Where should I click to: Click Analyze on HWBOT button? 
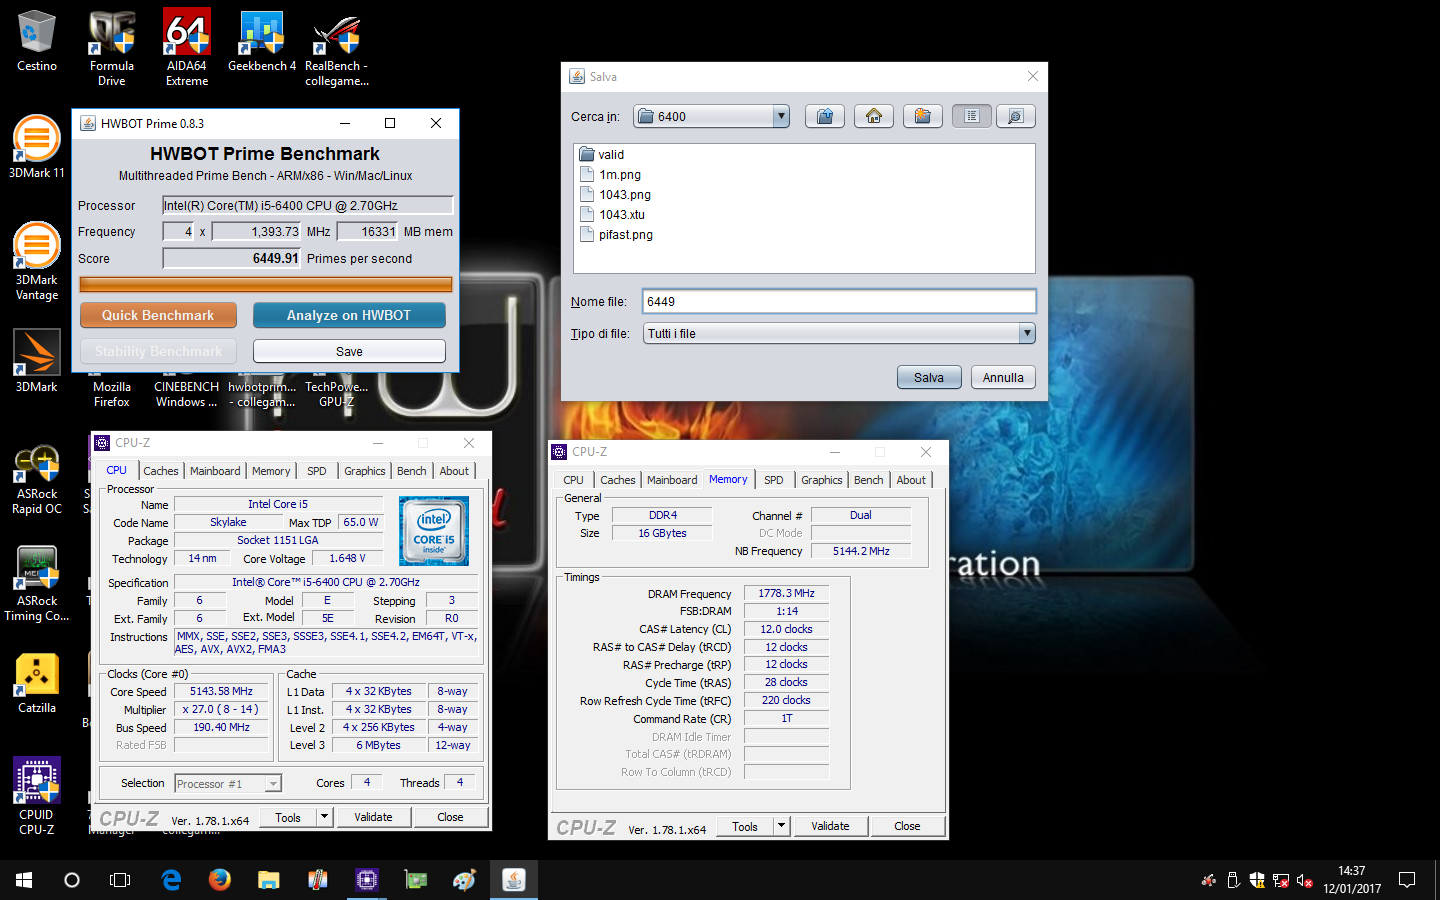coord(349,315)
